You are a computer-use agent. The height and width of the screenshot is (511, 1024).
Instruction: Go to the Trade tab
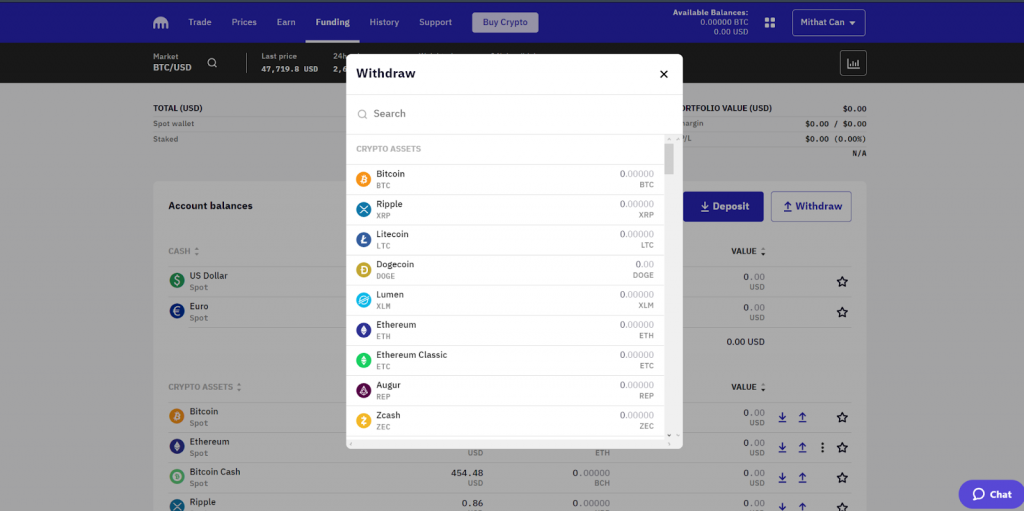pyautogui.click(x=200, y=22)
